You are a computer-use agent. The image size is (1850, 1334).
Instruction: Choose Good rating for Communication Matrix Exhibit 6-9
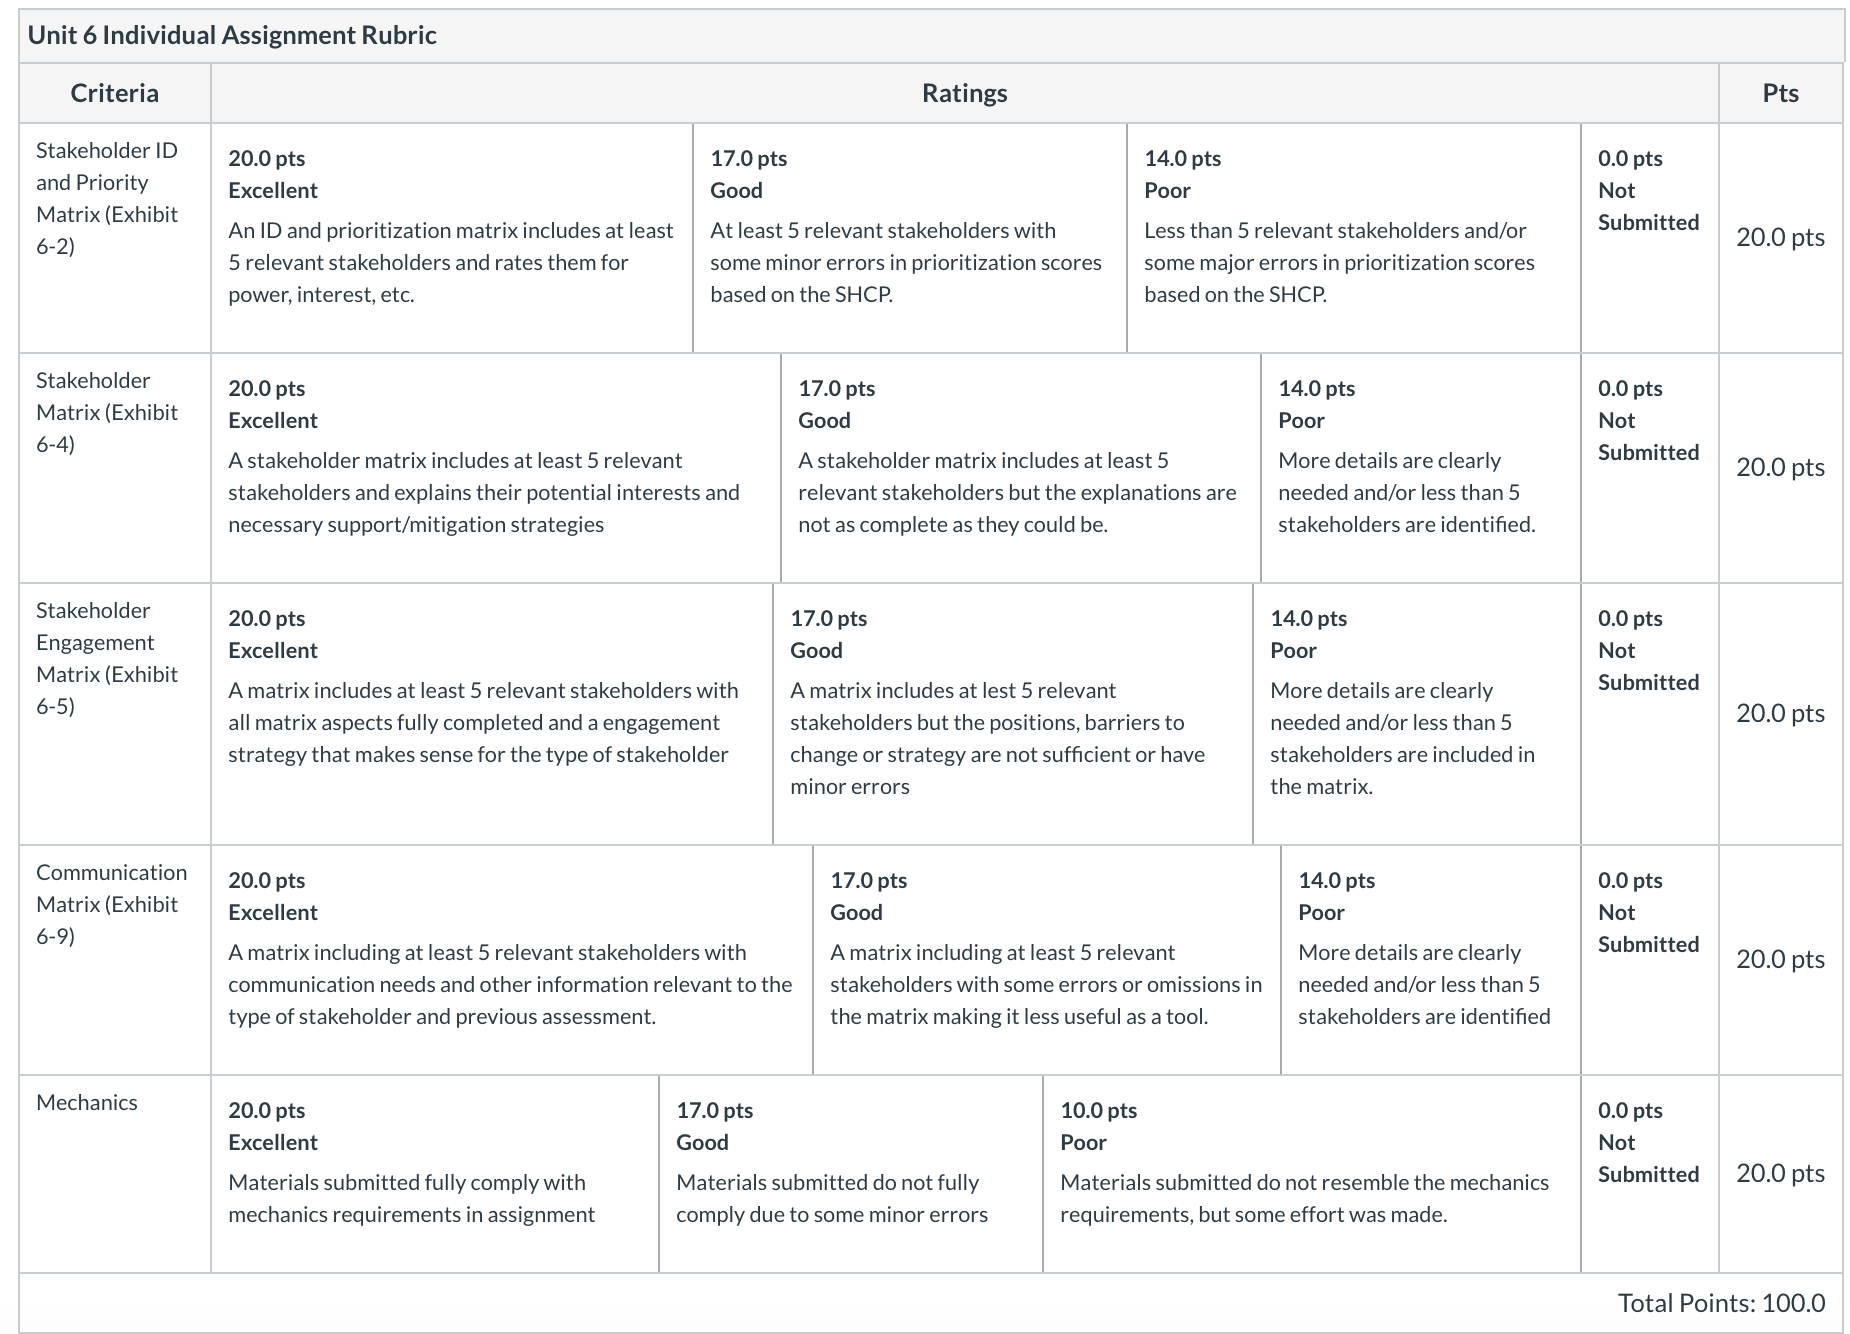pyautogui.click(x=1047, y=960)
